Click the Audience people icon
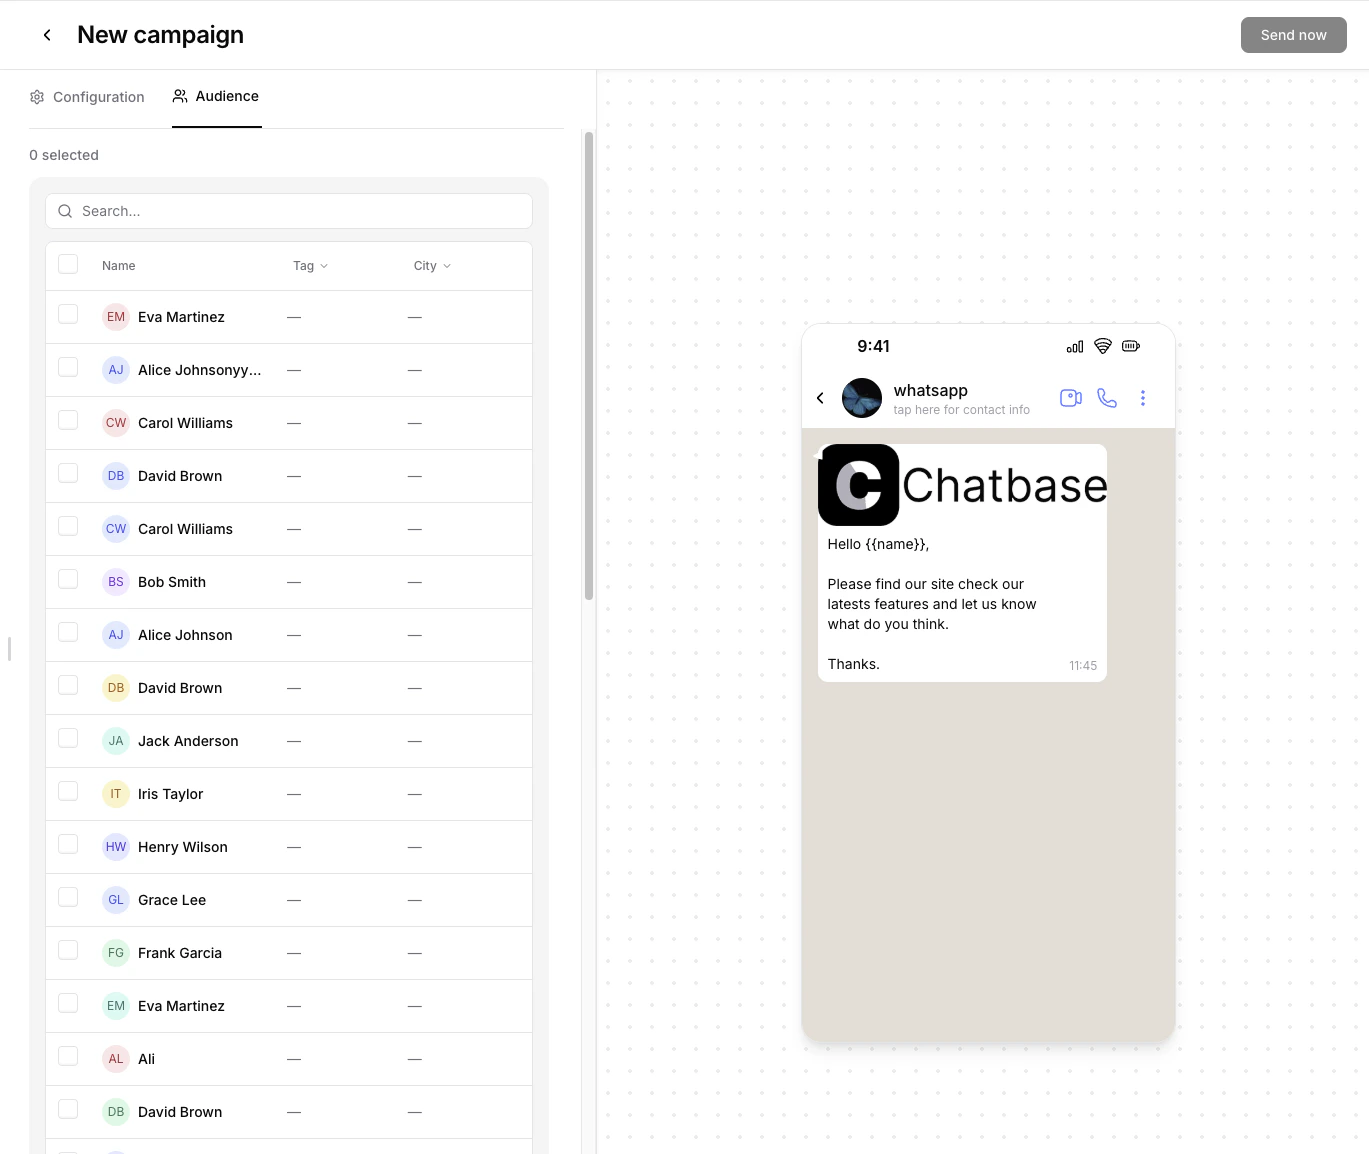Viewport: 1369px width, 1154px height. (x=180, y=96)
